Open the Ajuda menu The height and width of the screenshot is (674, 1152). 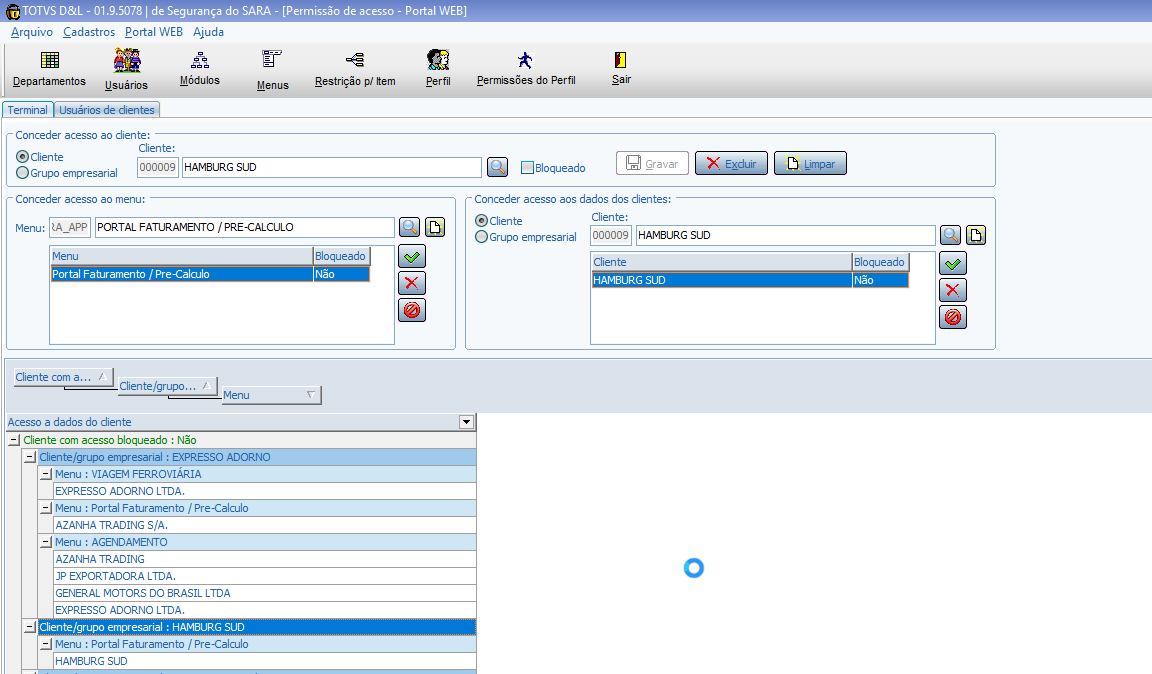209,32
